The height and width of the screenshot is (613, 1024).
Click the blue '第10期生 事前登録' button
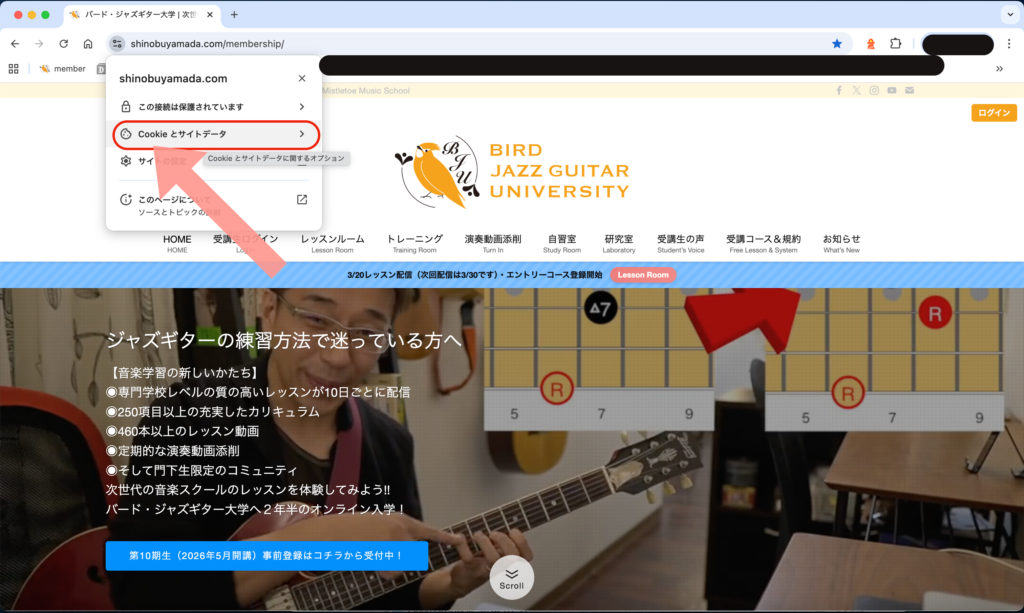pos(266,556)
